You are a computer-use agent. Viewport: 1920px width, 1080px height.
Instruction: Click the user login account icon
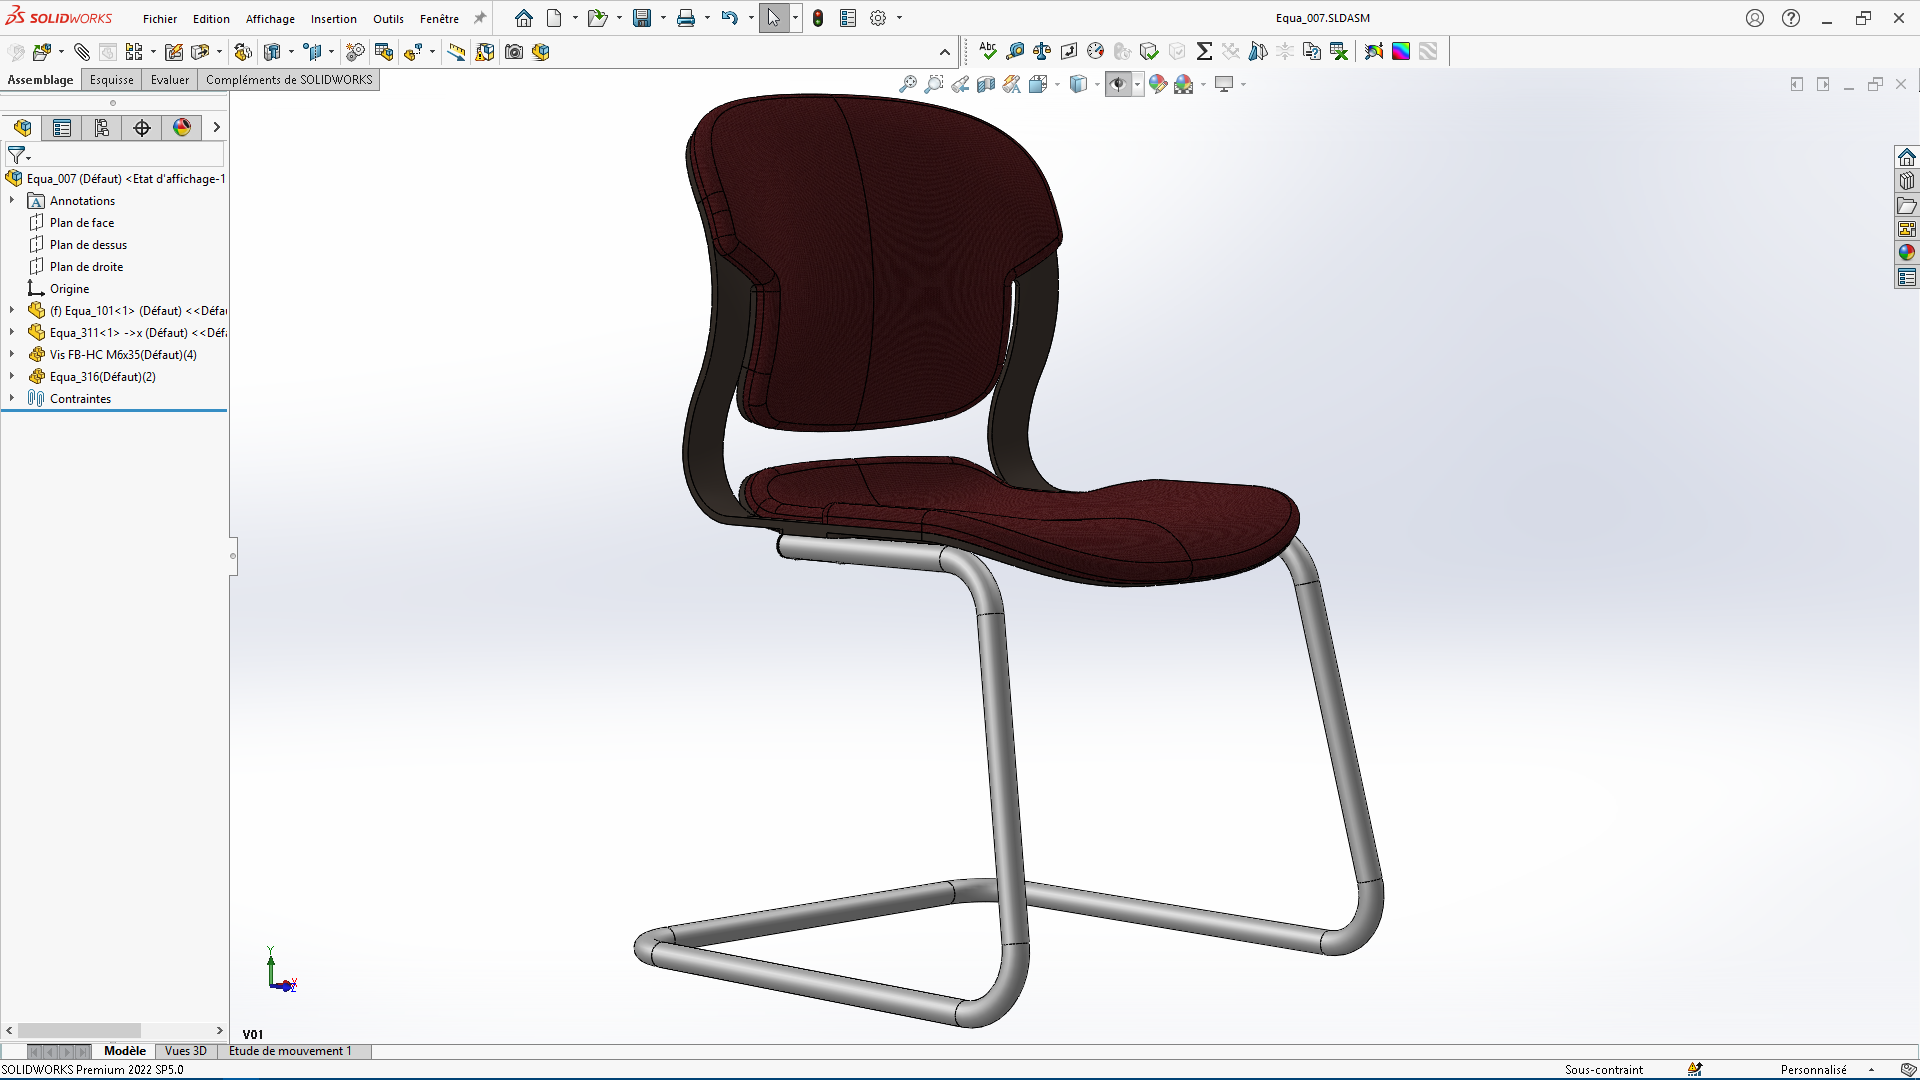pyautogui.click(x=1755, y=18)
